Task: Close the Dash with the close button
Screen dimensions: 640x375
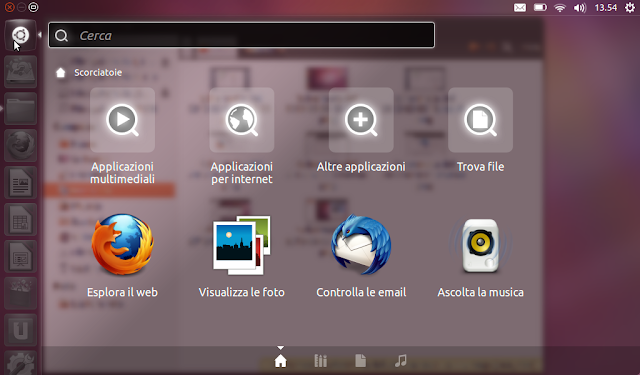Action: pyautogui.click(x=9, y=7)
